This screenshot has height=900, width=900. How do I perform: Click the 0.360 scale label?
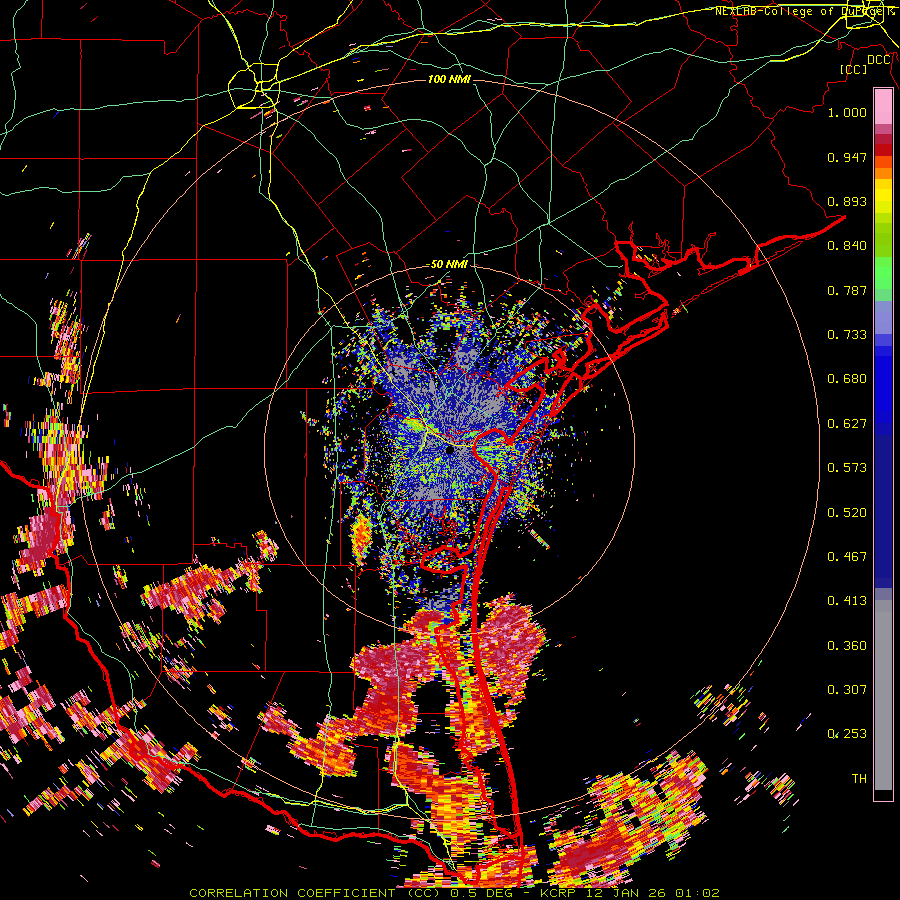pyautogui.click(x=847, y=646)
